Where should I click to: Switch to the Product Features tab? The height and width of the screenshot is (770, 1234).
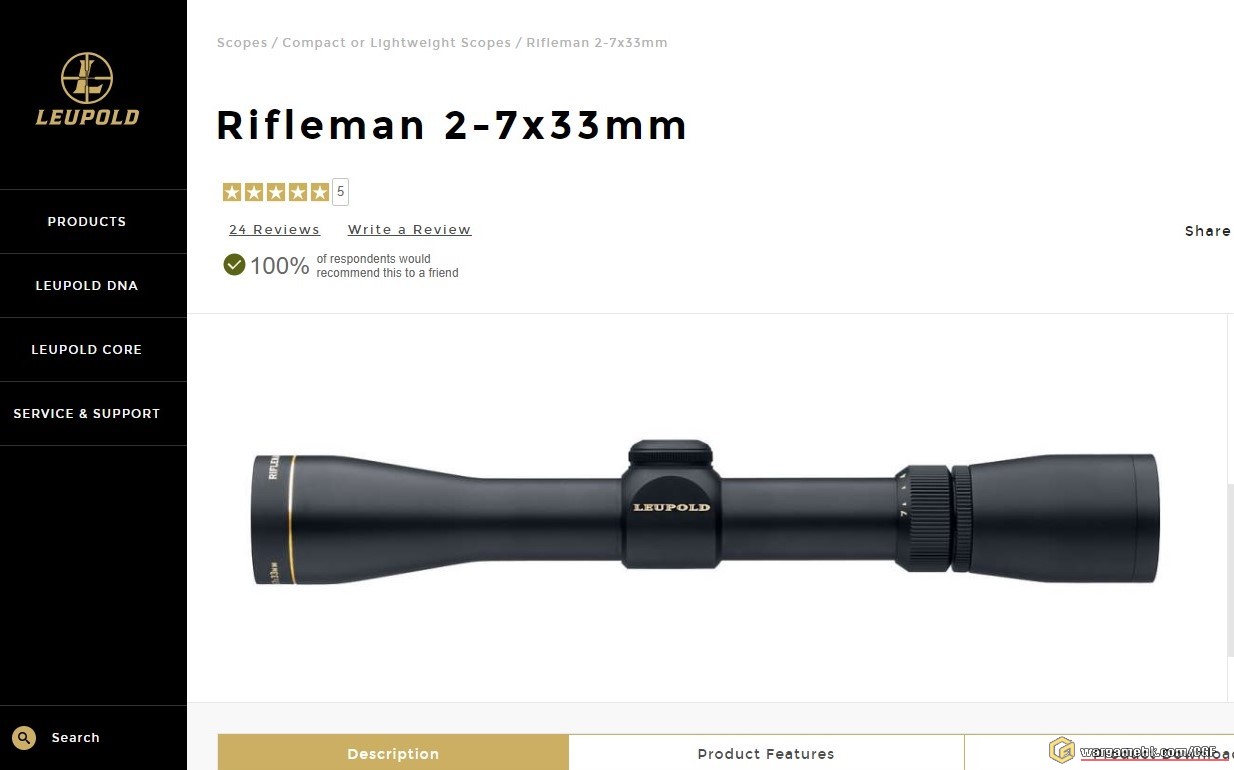click(x=766, y=753)
